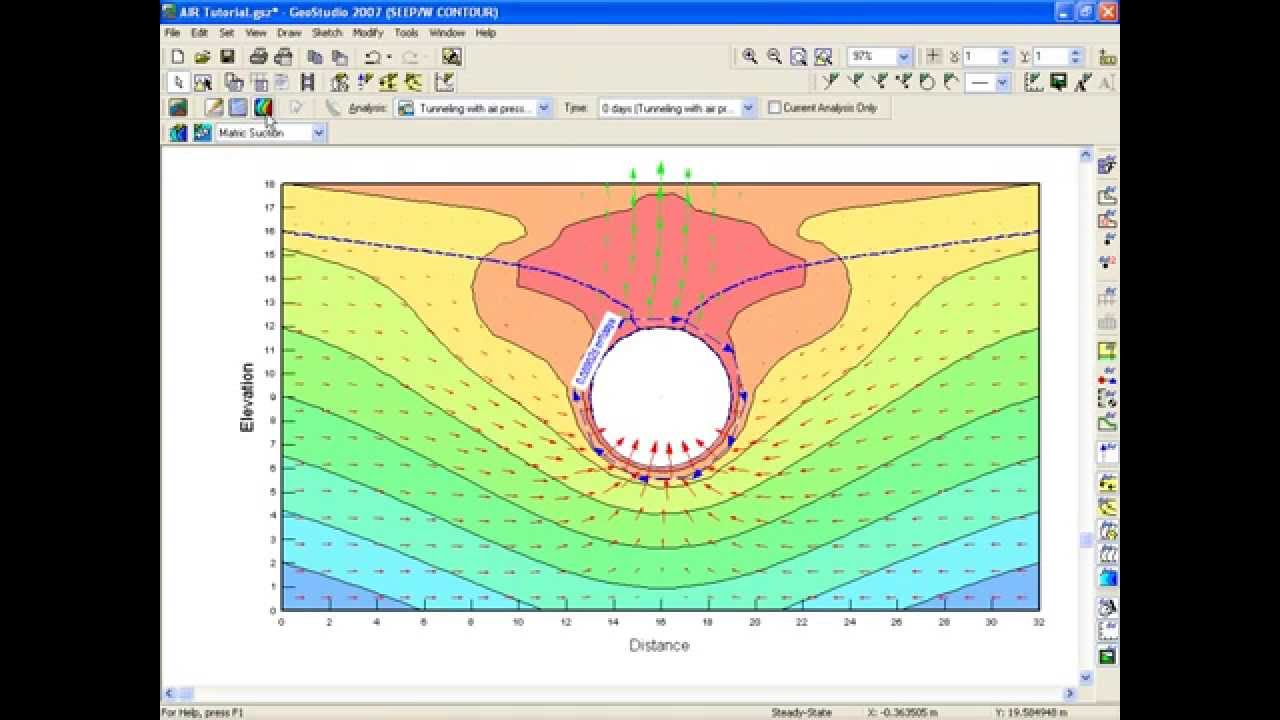The width and height of the screenshot is (1280, 720).
Task: Click the Undo arrow icon
Action: pos(372,57)
